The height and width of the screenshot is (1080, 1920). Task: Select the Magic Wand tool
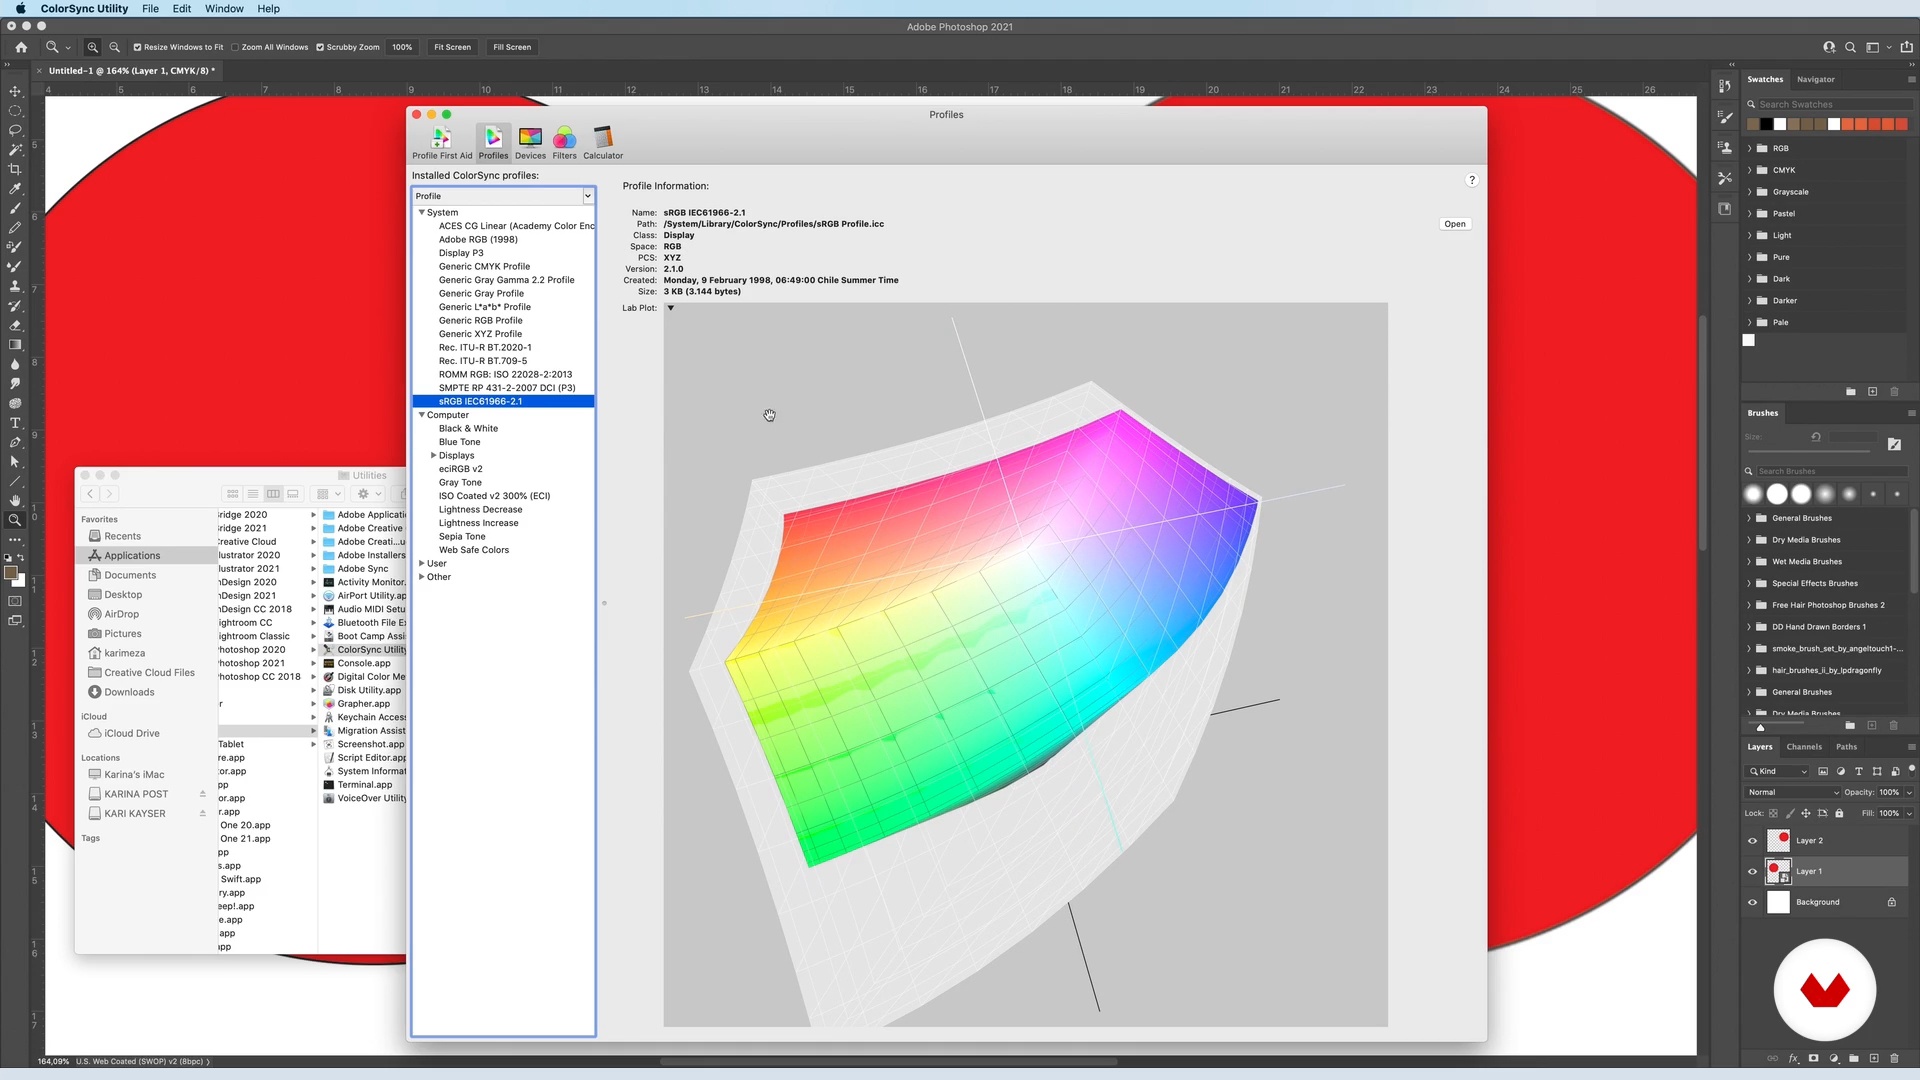15,150
